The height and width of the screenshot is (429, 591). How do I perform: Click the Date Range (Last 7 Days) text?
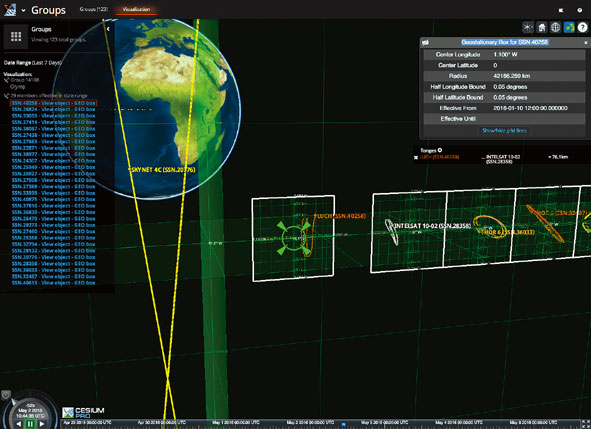[32, 63]
